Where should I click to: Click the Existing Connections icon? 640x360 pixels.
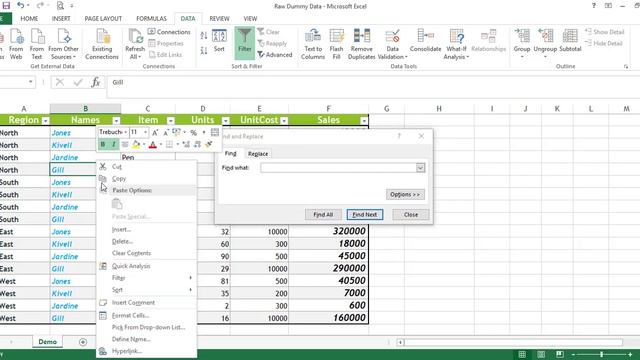[102, 44]
